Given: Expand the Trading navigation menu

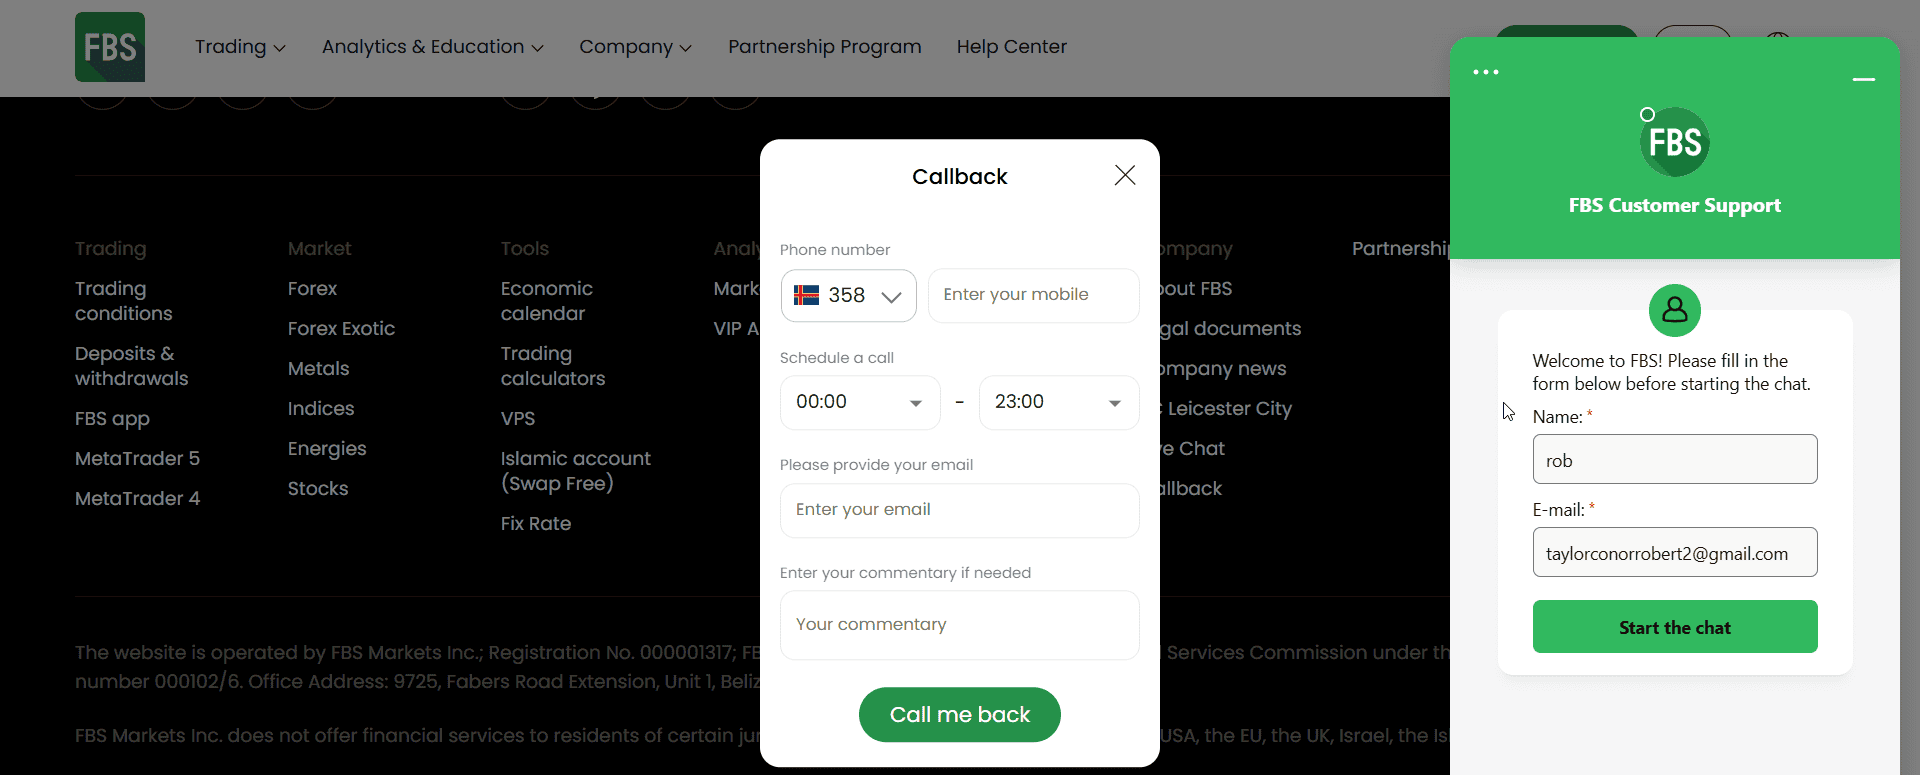Looking at the screenshot, I should pyautogui.click(x=240, y=47).
